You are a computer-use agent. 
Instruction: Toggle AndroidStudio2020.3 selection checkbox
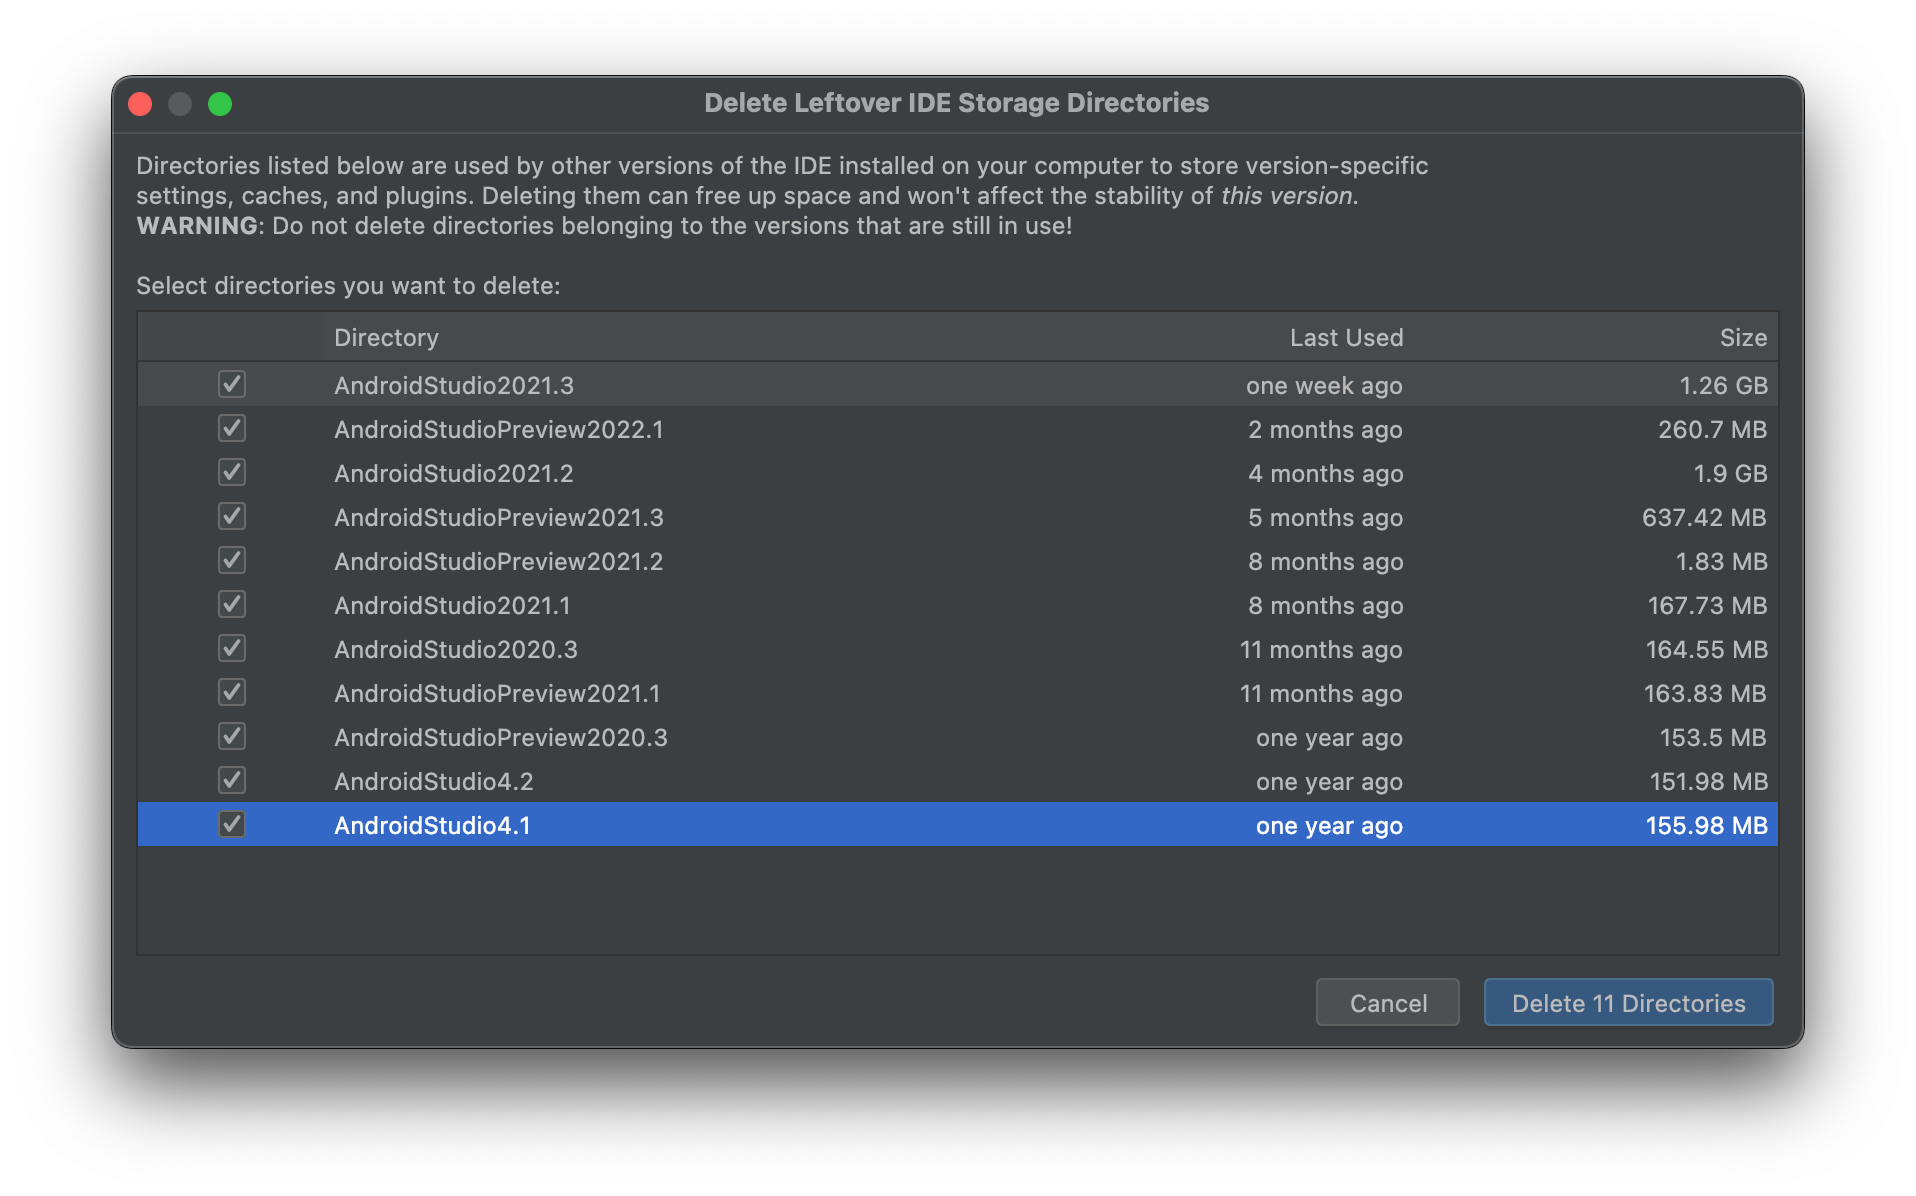pyautogui.click(x=232, y=649)
